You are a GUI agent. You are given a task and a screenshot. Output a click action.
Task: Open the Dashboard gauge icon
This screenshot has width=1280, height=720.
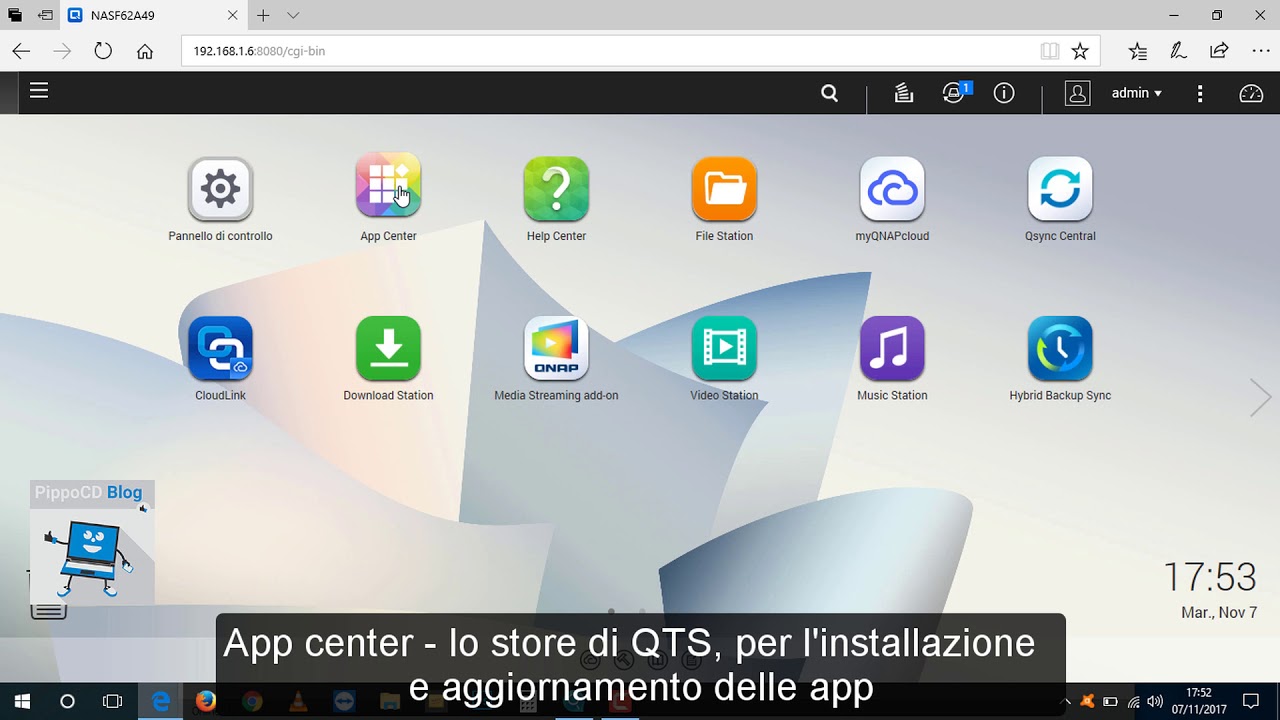(1251, 93)
